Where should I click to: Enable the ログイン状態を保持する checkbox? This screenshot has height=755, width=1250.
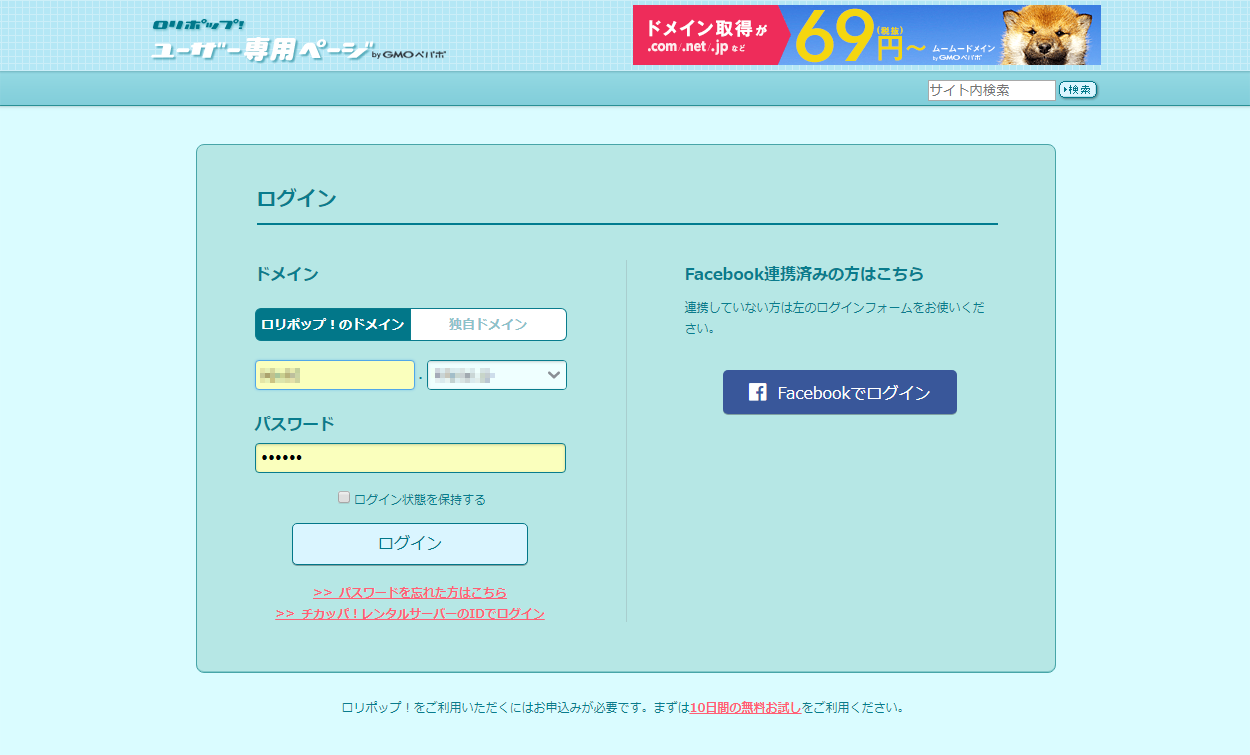(344, 498)
